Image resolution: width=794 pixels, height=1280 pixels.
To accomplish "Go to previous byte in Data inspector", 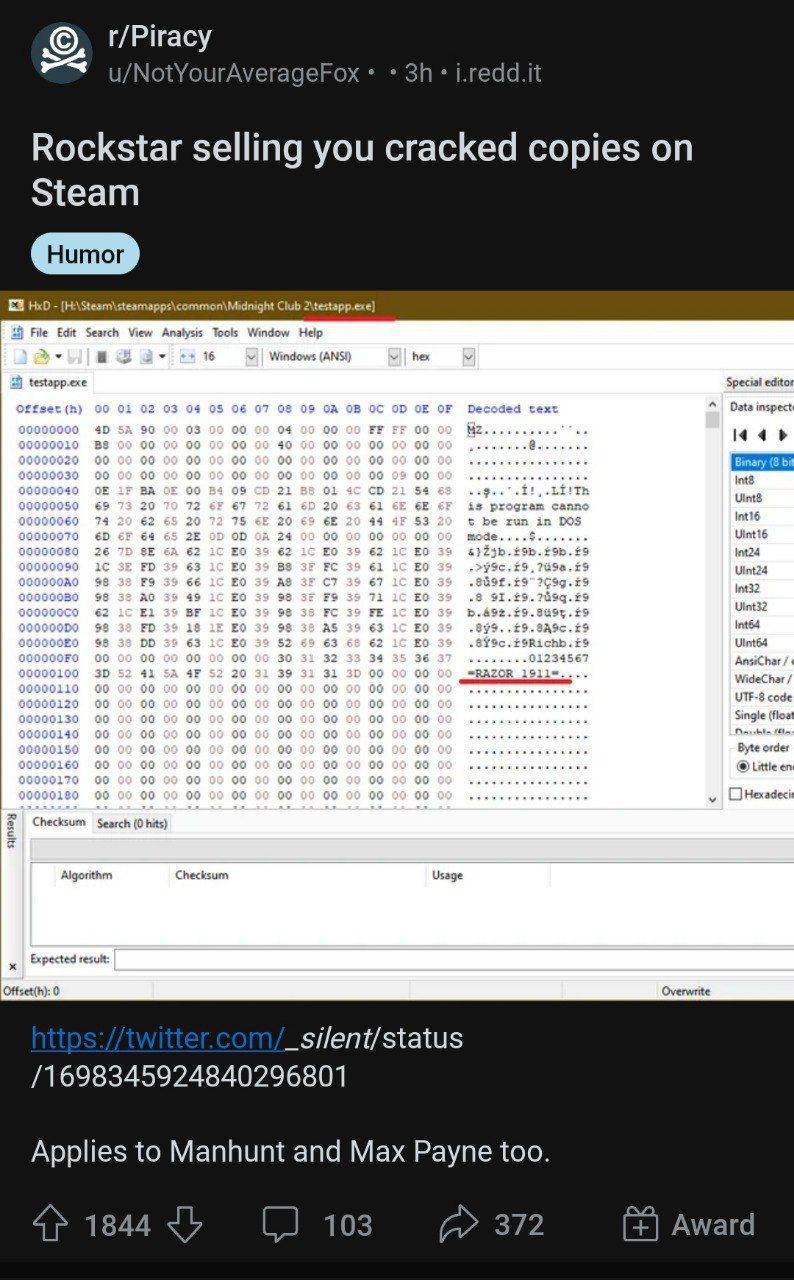I will tap(762, 435).
